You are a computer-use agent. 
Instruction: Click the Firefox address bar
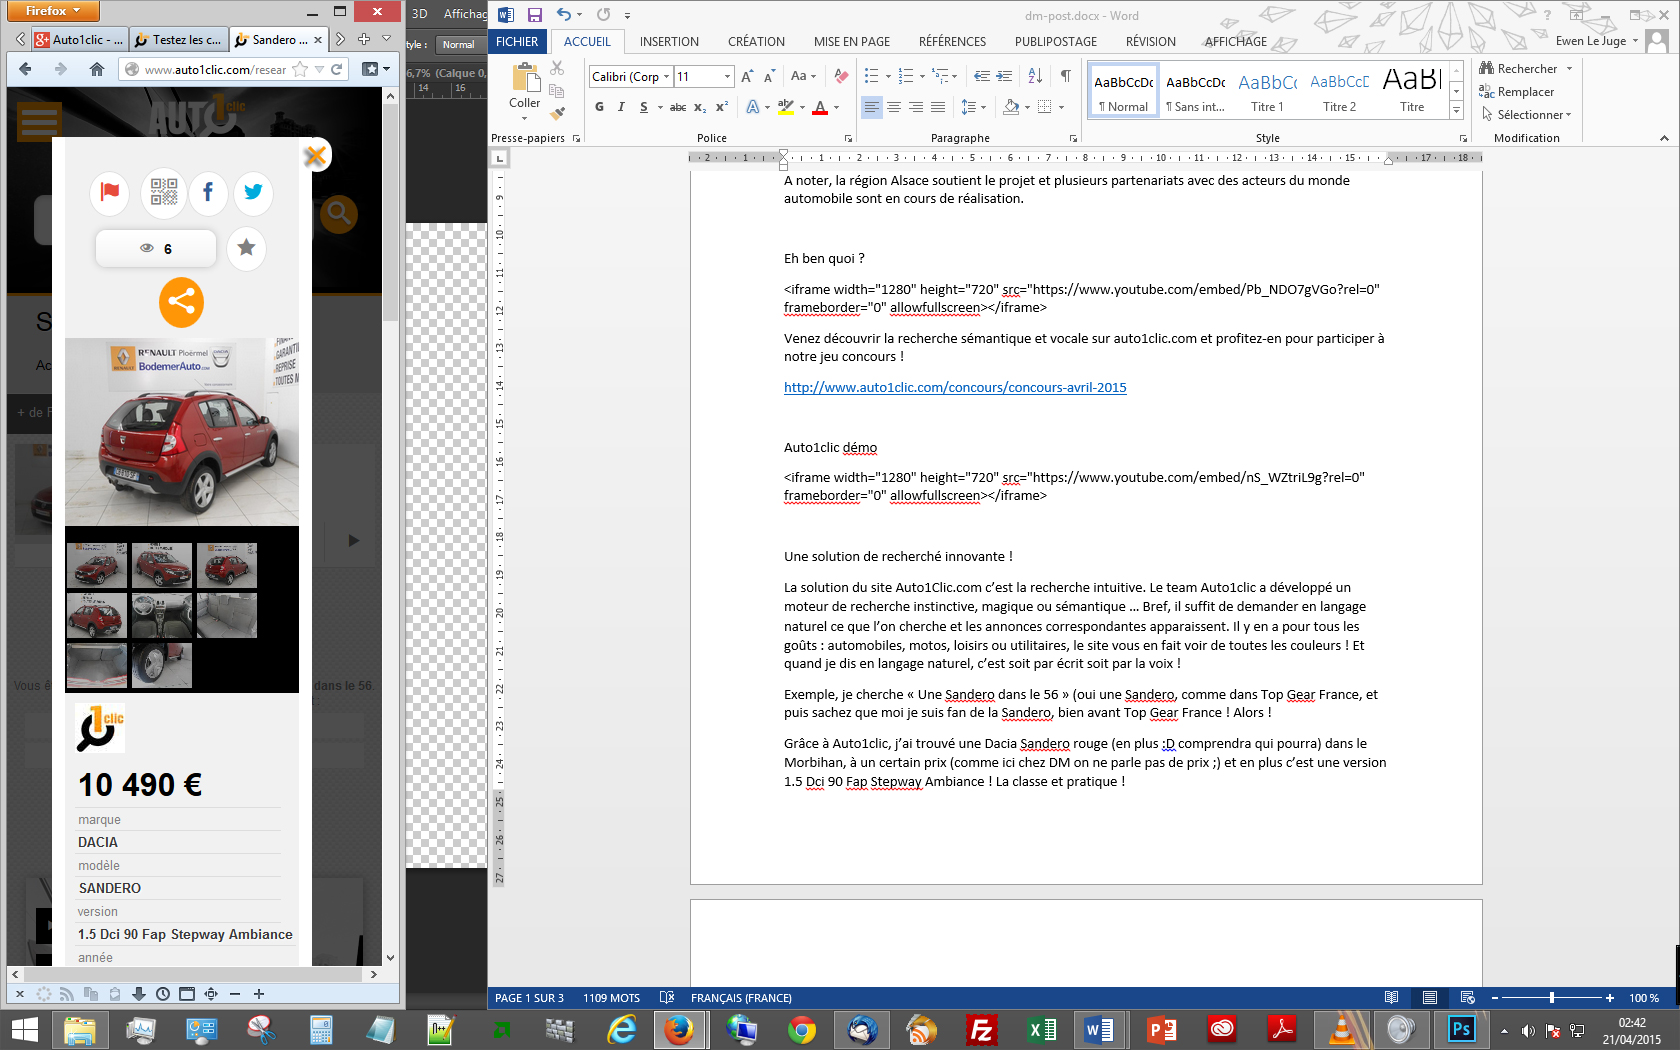pyautogui.click(x=215, y=69)
